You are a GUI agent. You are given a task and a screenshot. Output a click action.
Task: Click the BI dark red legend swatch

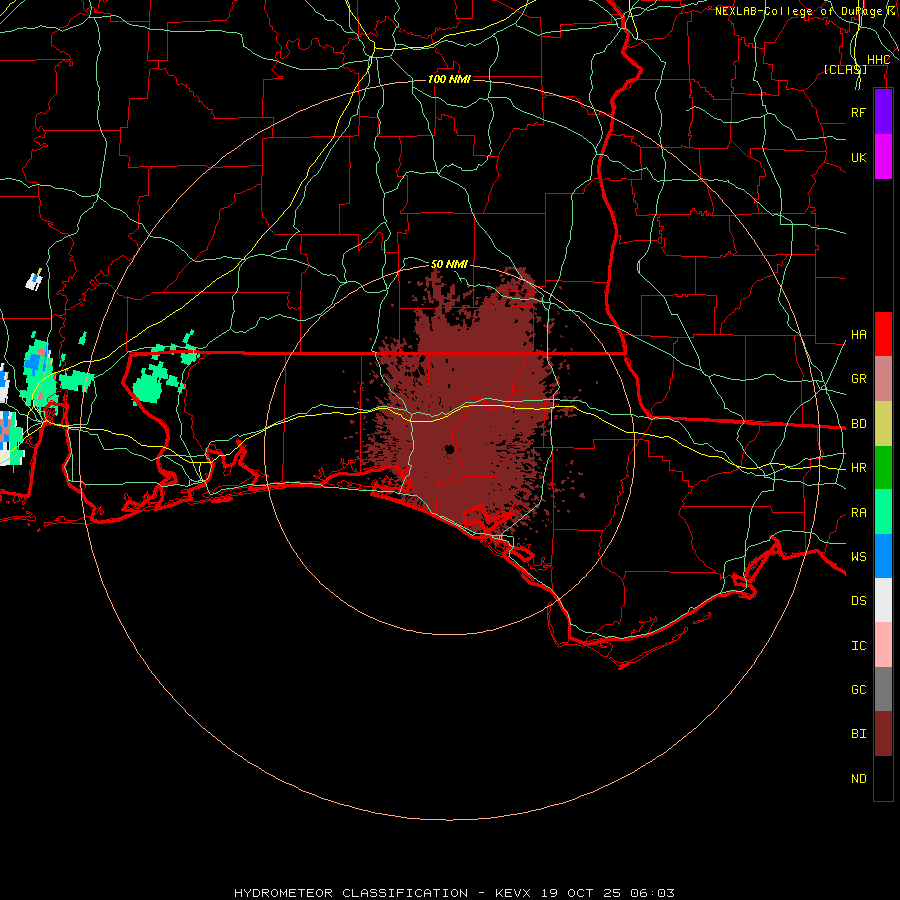883,734
